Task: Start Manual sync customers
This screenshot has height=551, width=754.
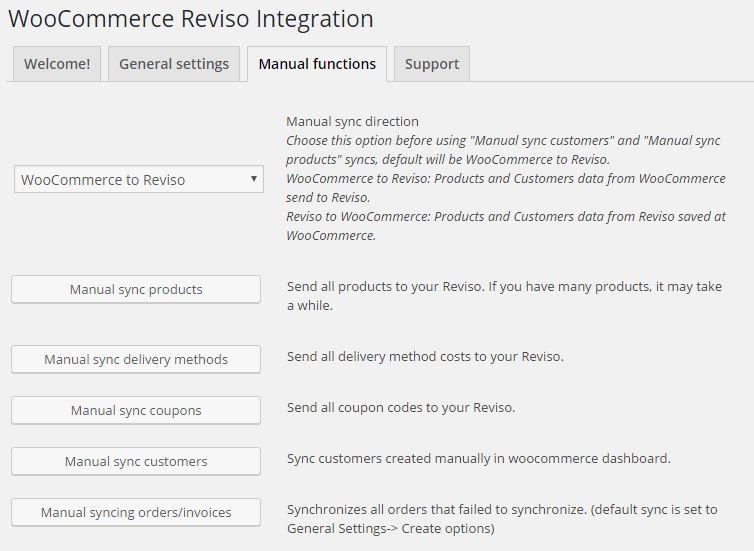Action: (x=136, y=461)
